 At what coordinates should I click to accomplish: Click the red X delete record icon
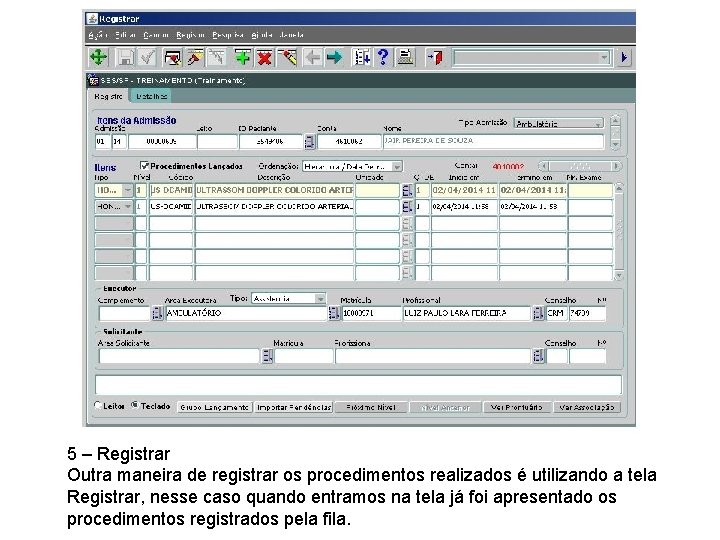click(x=264, y=58)
